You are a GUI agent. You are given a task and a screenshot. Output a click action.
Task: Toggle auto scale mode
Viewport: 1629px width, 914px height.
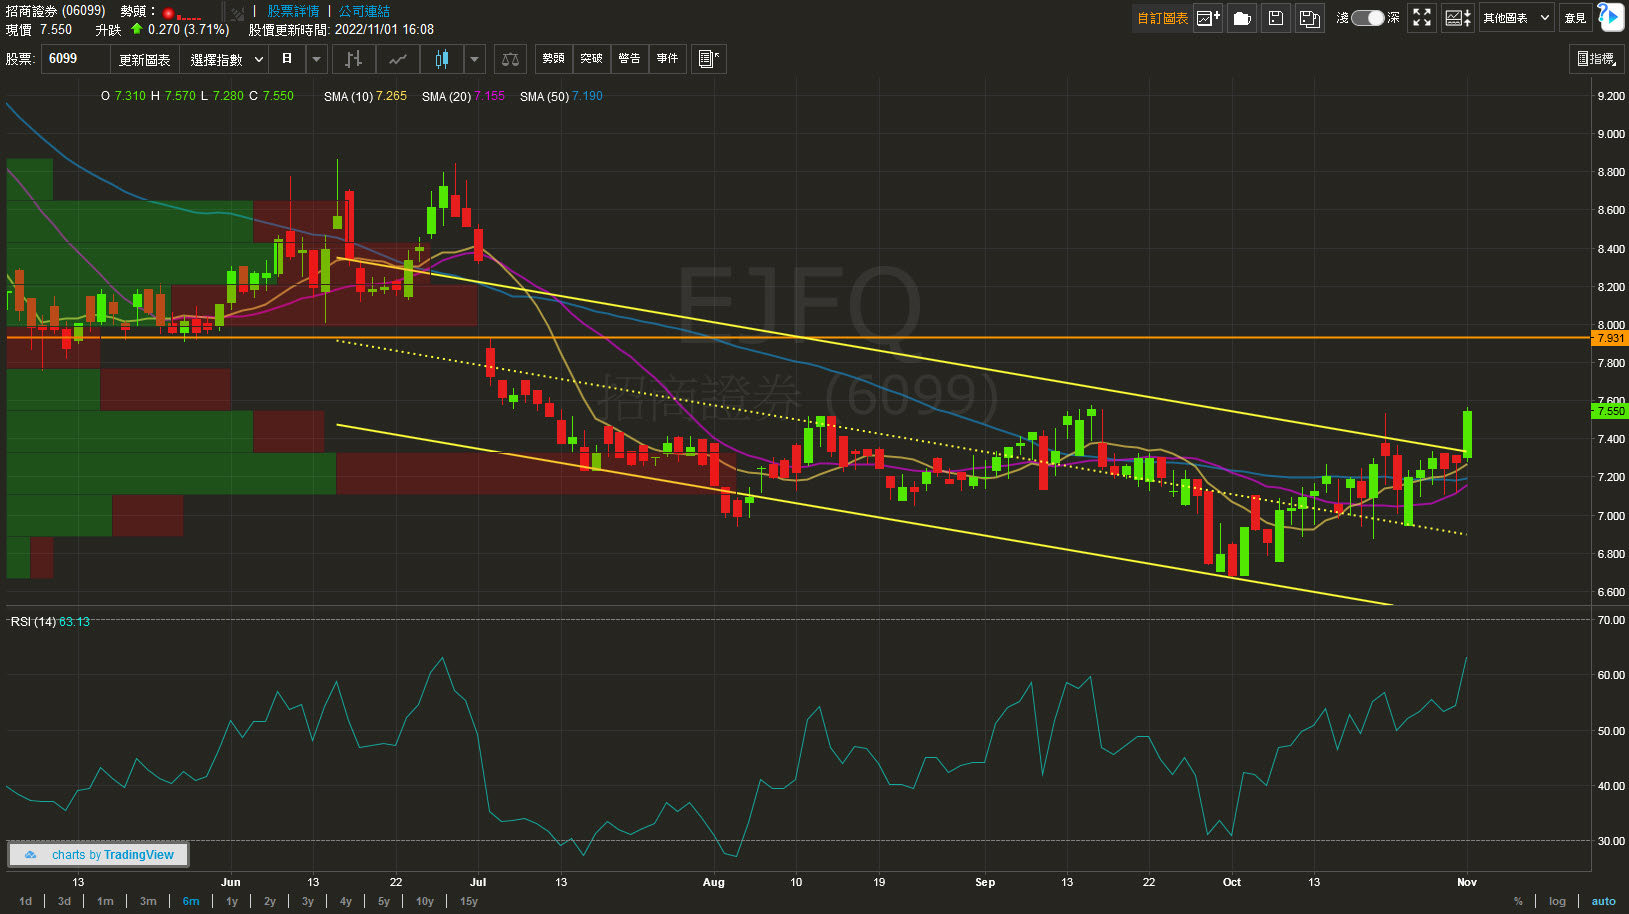(x=1604, y=901)
